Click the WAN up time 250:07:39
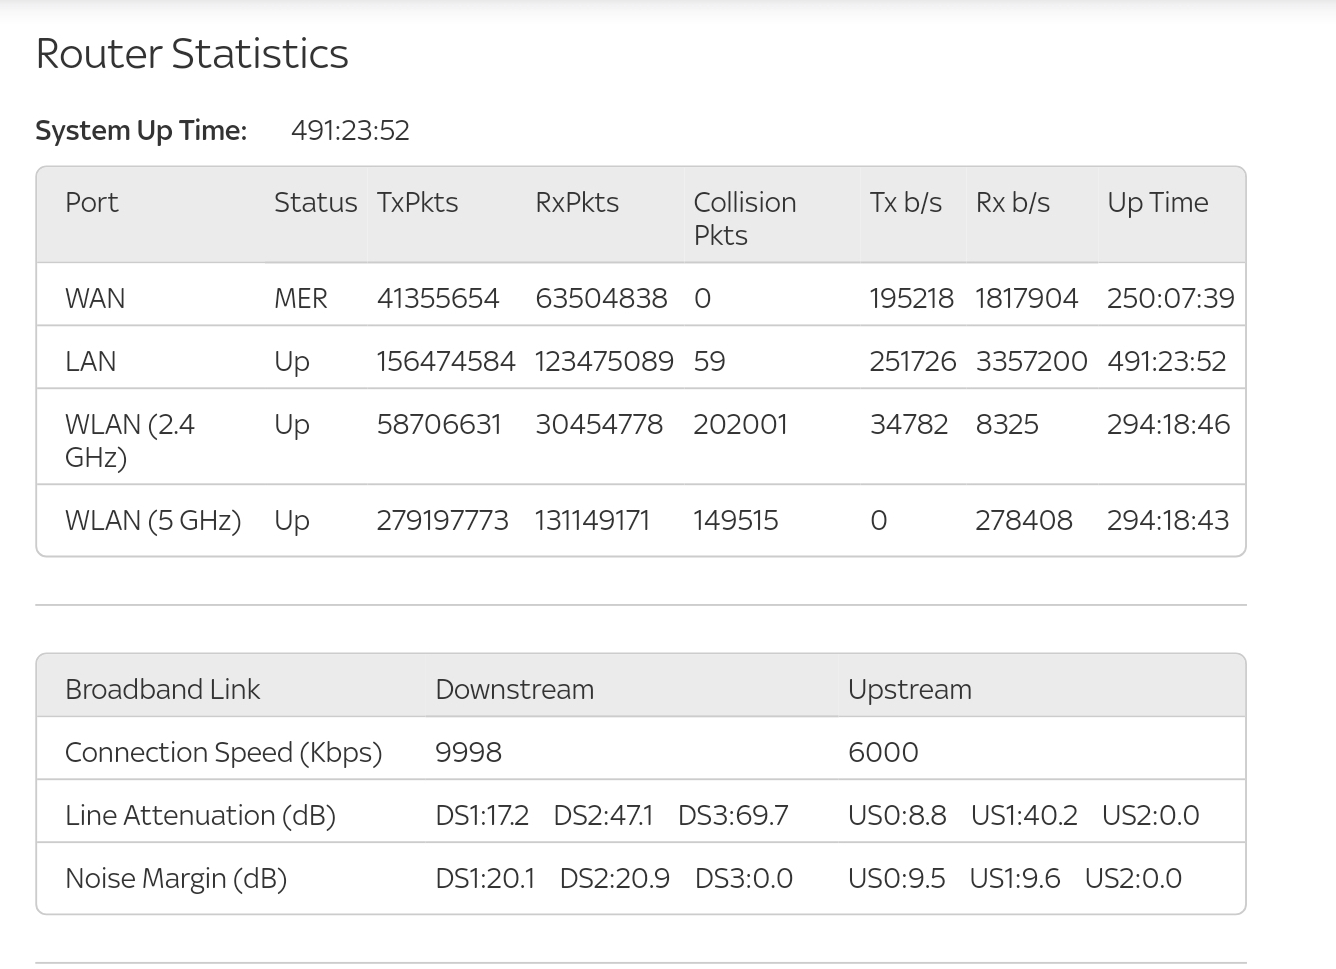Viewport: 1336px width, 969px height. coord(1170,299)
